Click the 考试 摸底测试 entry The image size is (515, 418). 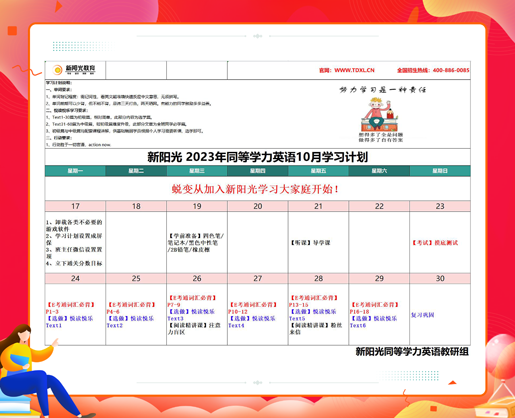[435, 243]
